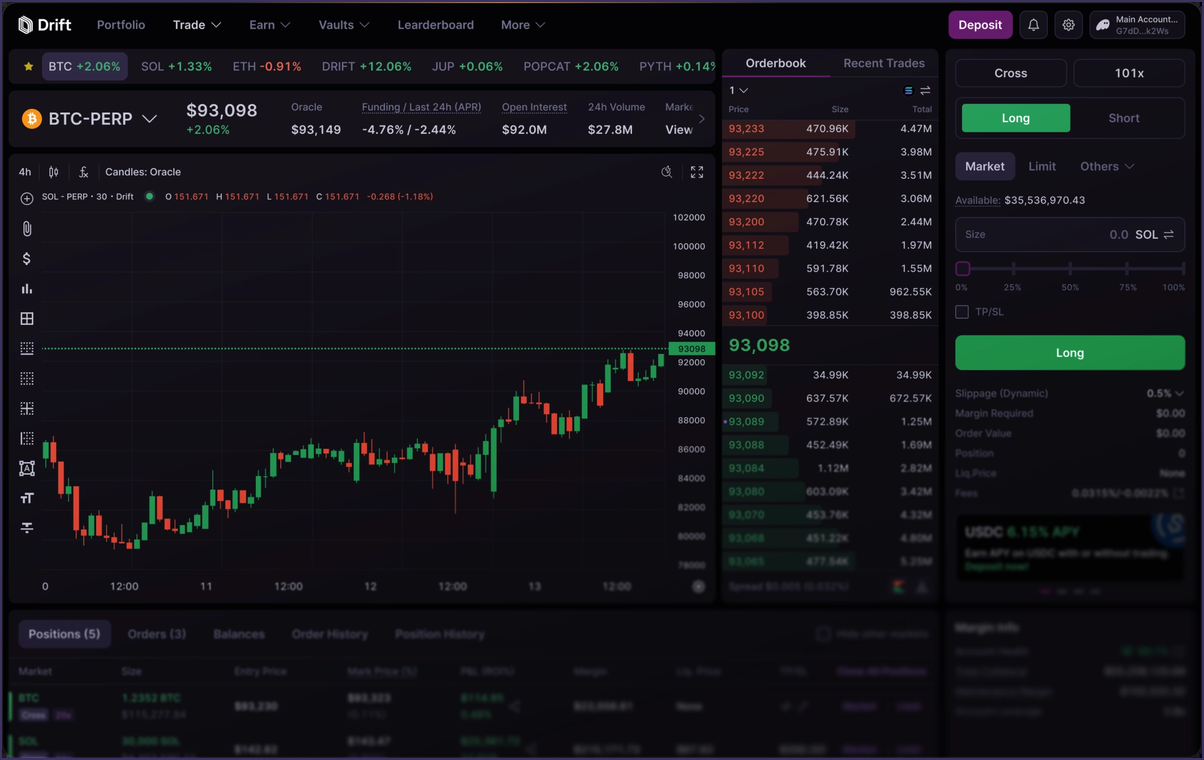Switch to Recent Trades tab
This screenshot has width=1204, height=760.
pos(884,63)
